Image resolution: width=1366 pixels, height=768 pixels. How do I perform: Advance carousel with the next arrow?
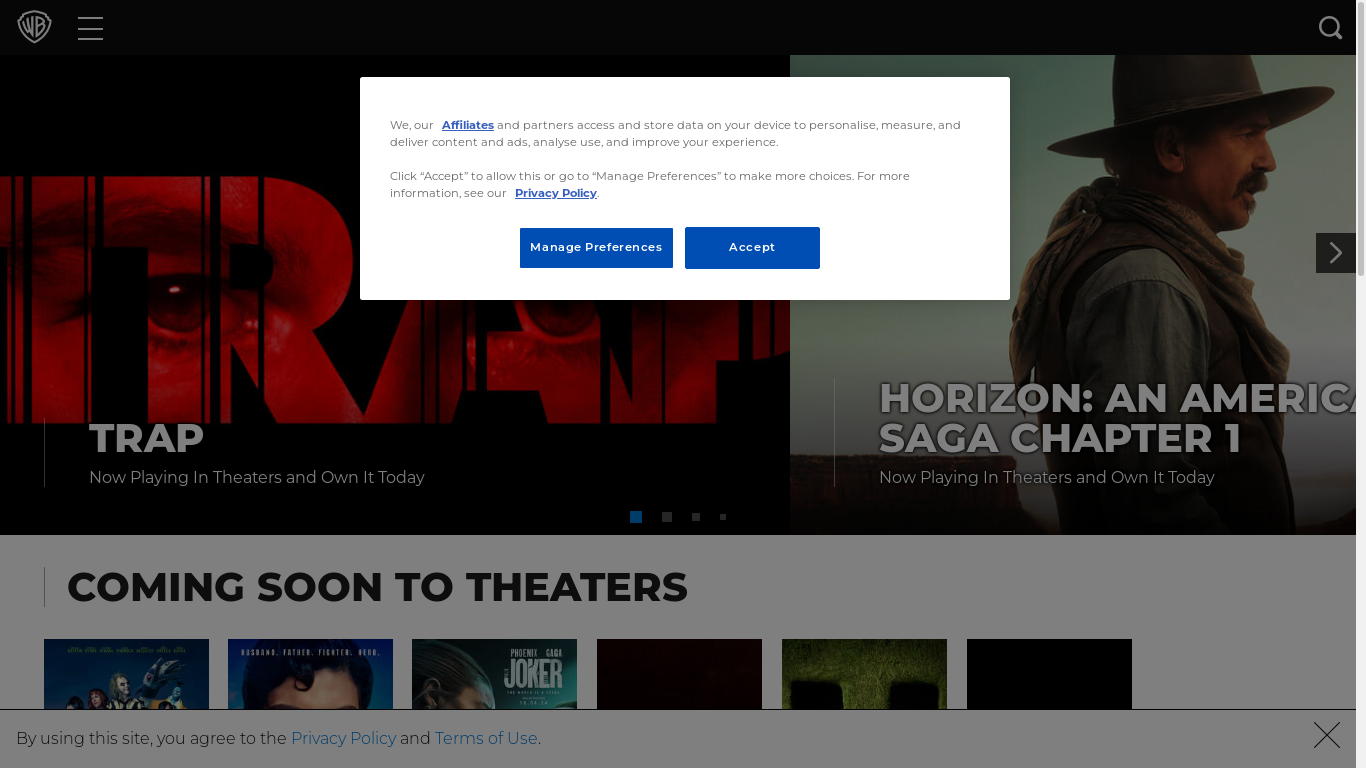click(1335, 253)
